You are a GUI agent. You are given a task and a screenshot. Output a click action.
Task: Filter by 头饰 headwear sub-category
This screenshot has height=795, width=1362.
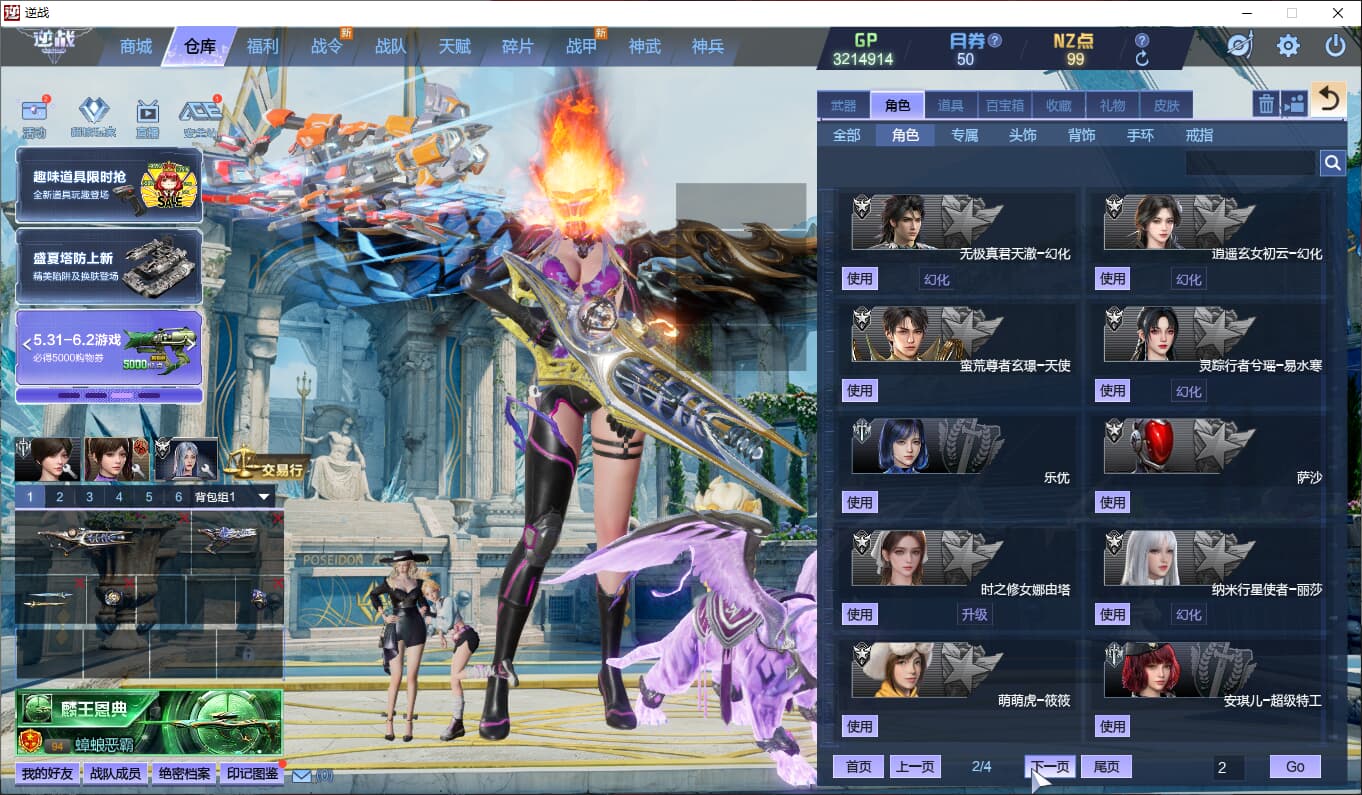click(x=1022, y=135)
